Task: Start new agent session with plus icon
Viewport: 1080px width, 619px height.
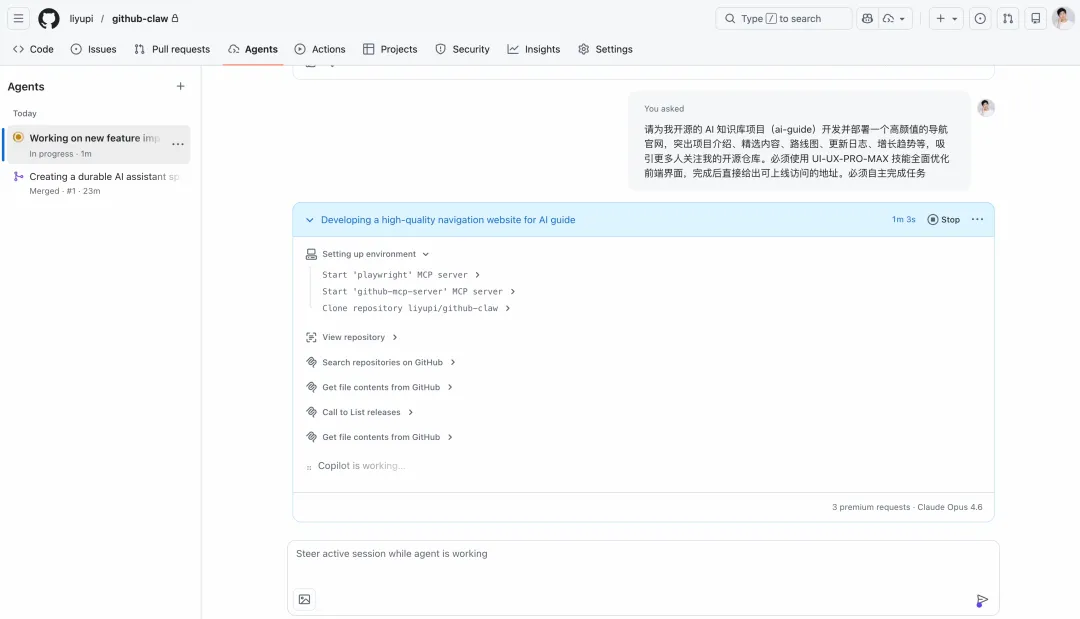Action: 181,87
